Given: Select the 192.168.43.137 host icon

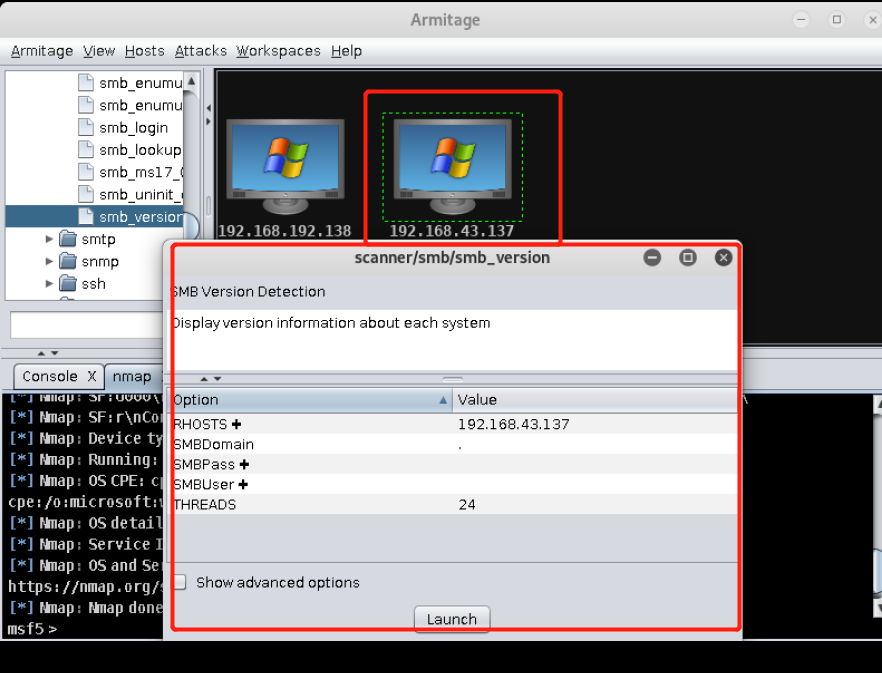Looking at the screenshot, I should tap(452, 167).
